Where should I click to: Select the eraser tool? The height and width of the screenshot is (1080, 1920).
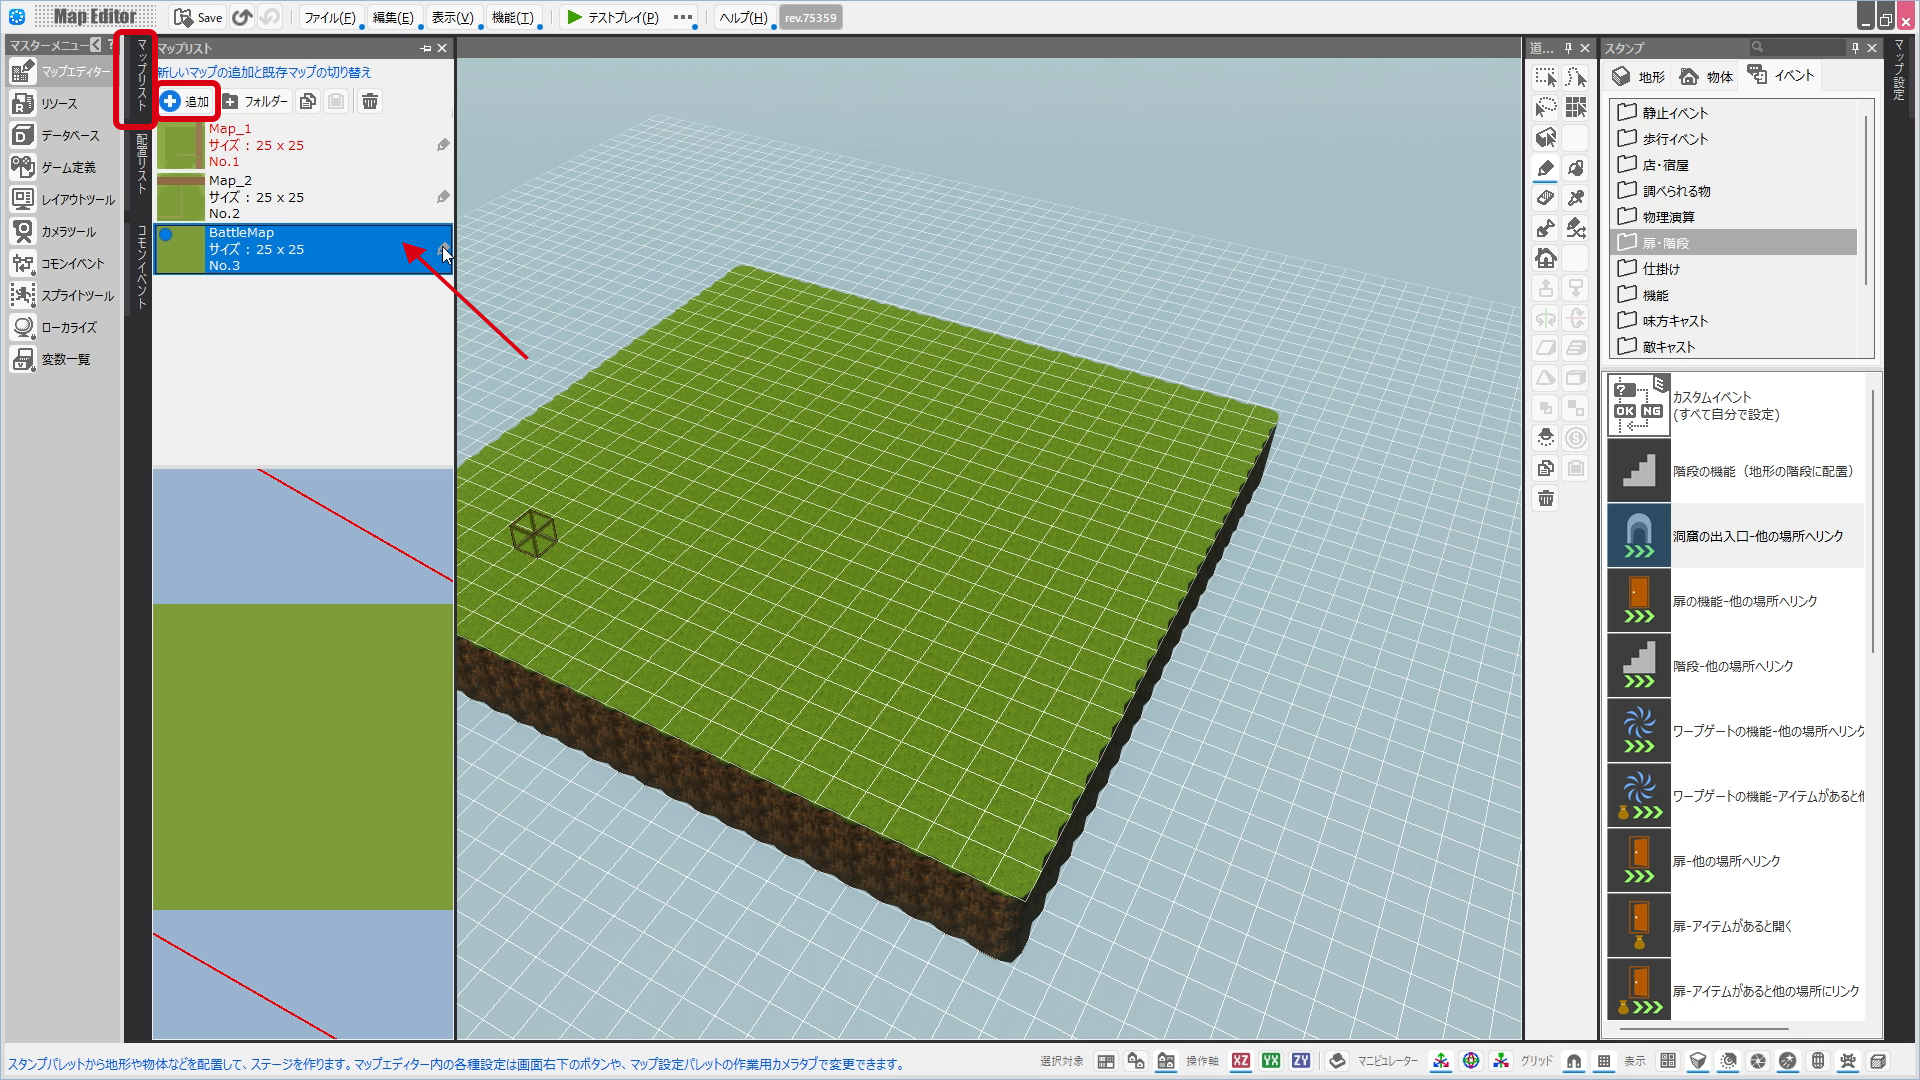(x=1546, y=198)
